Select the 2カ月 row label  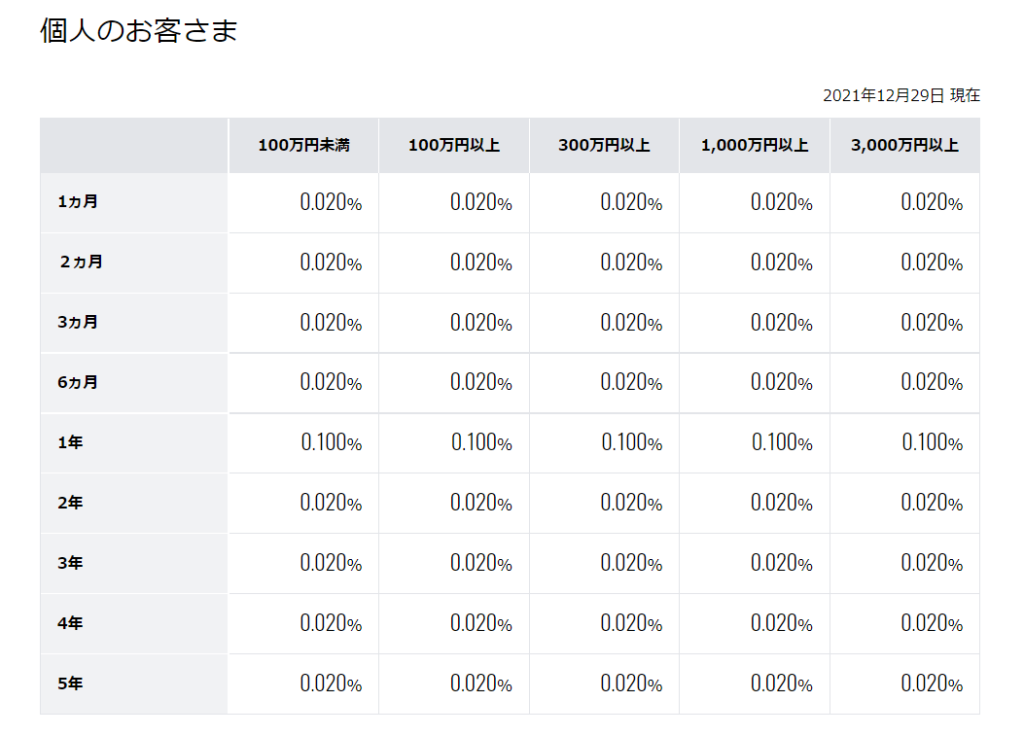pos(81,262)
